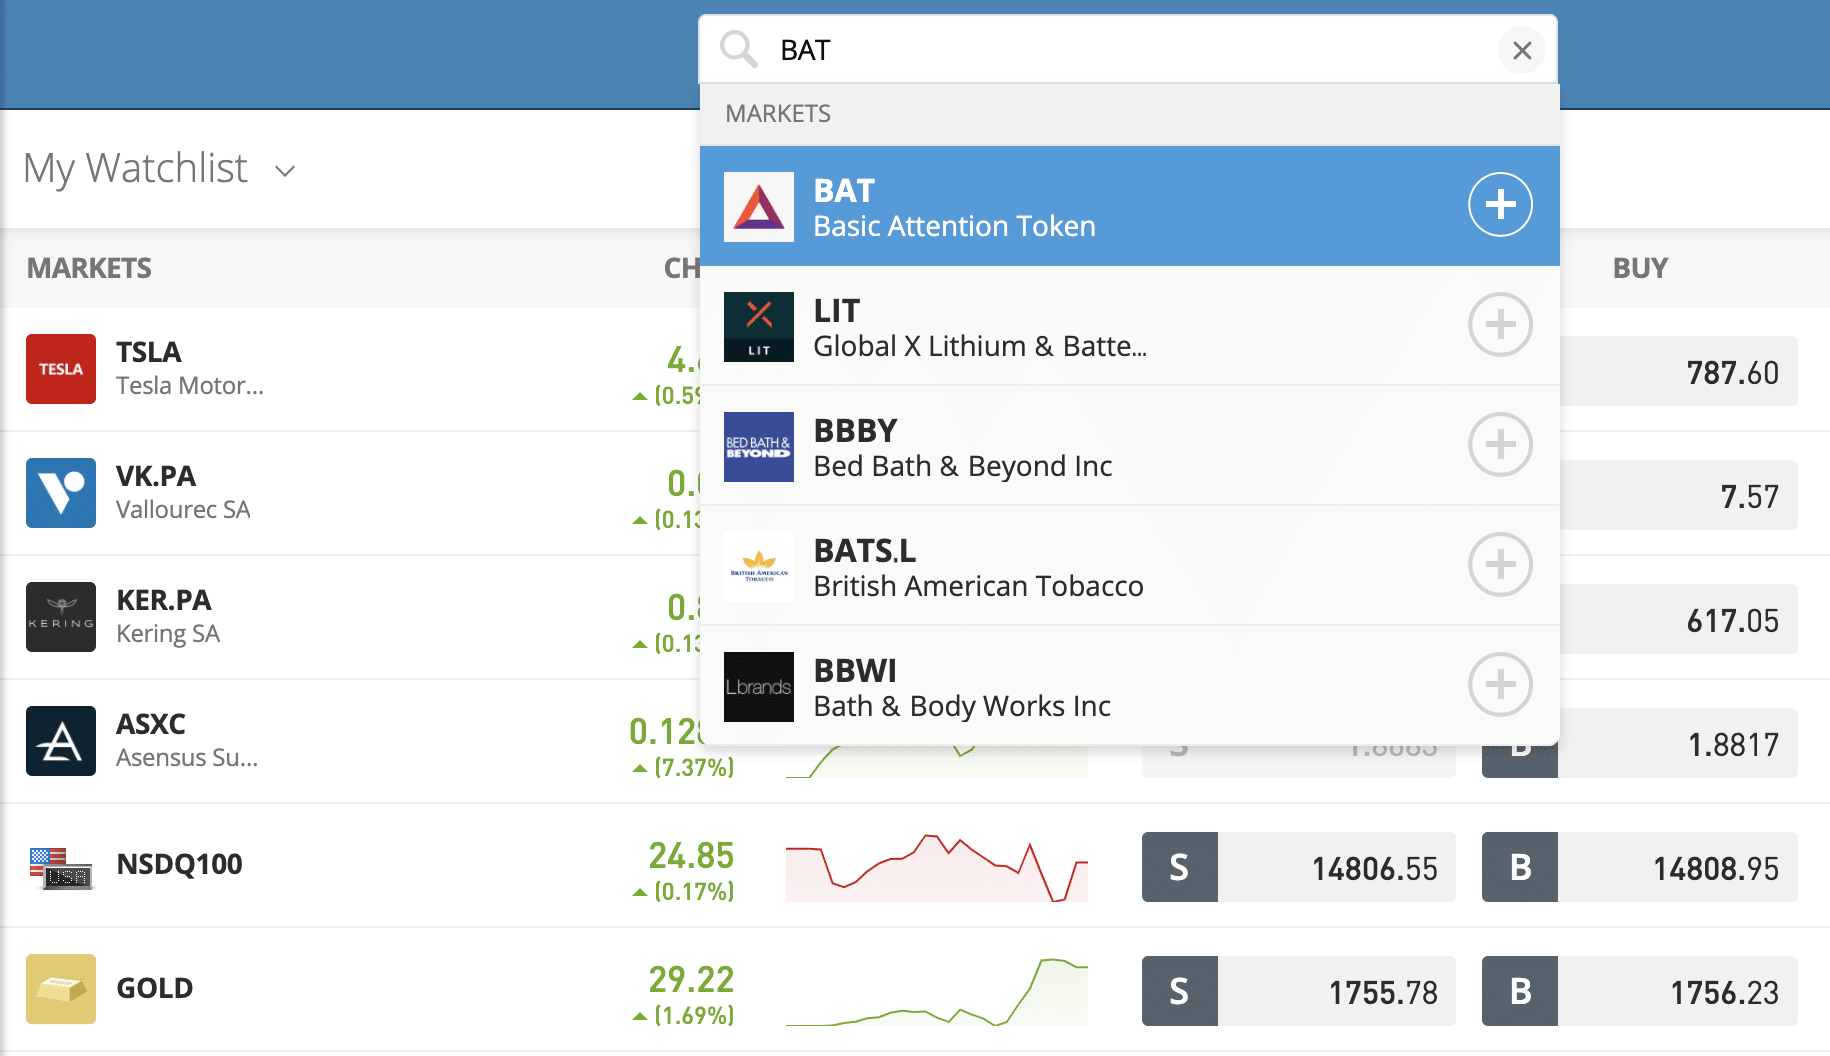The height and width of the screenshot is (1056, 1830).
Task: Add BAT Basic Attention Token to watchlist
Action: click(x=1500, y=205)
